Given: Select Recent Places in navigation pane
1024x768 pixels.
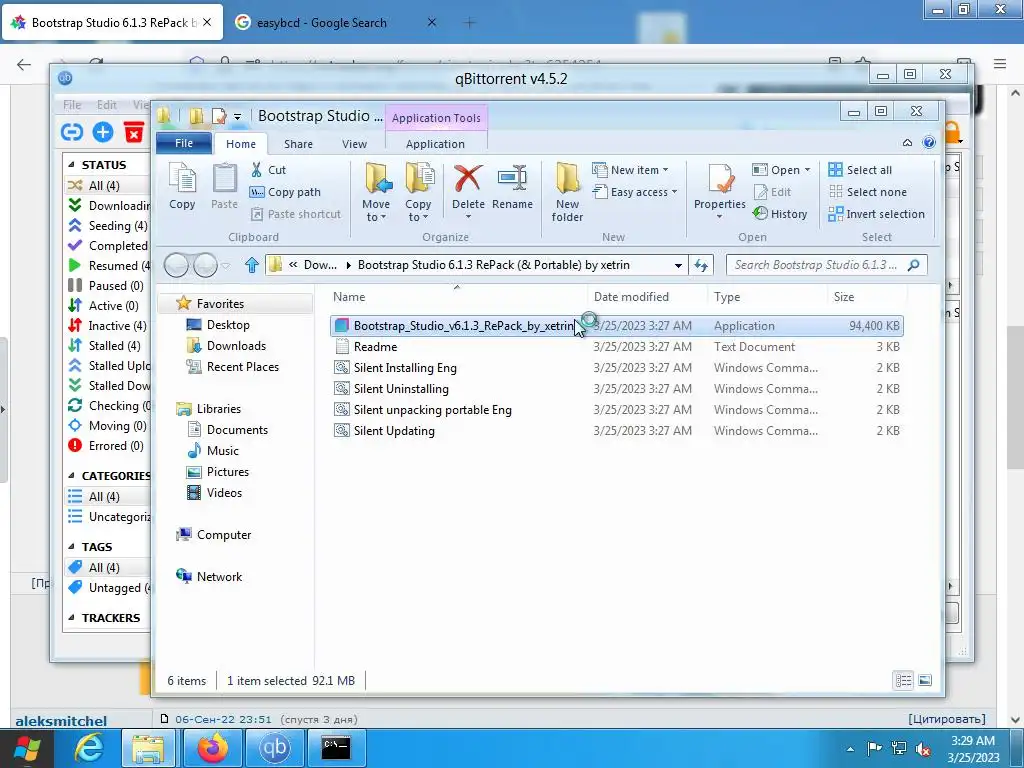Looking at the screenshot, I should coord(242,366).
